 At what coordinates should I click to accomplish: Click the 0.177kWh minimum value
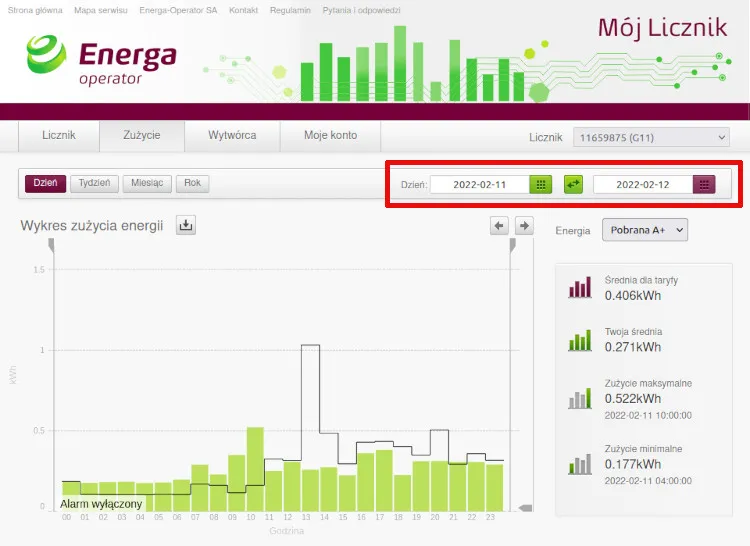click(632, 464)
